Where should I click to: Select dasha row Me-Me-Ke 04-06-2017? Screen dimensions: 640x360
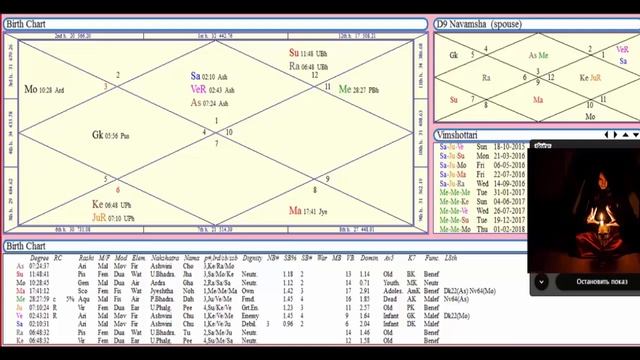pyautogui.click(x=482, y=202)
